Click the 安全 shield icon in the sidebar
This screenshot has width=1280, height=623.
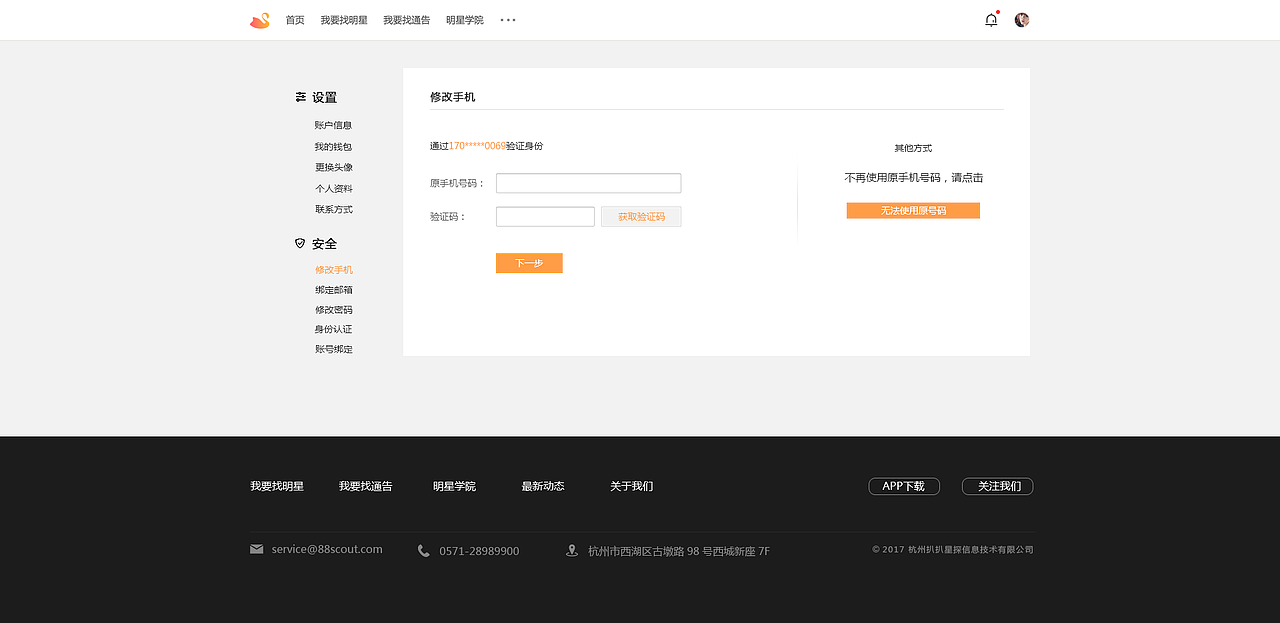[299, 243]
